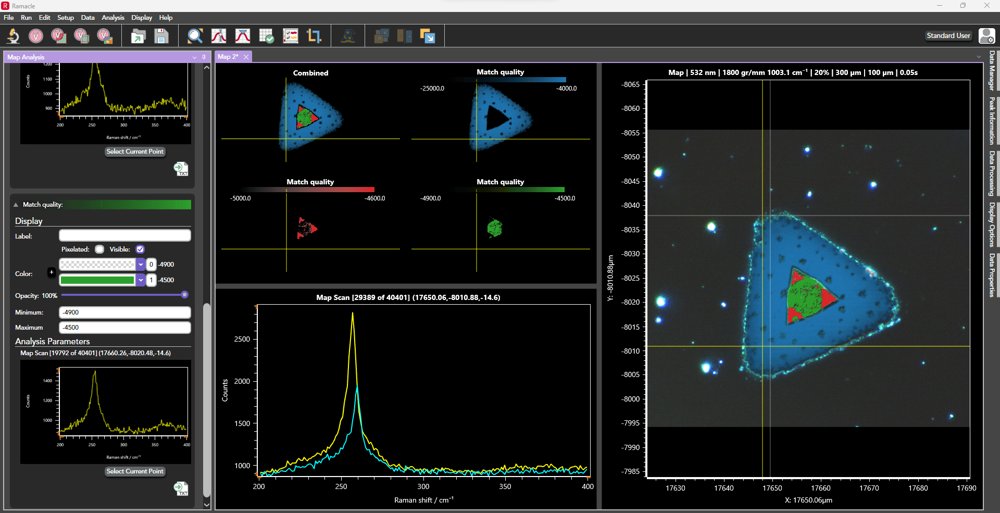Image resolution: width=1000 pixels, height=513 pixels.
Task: Export TXT icon below Map Scan 19792 spectrum
Action: tap(180, 489)
